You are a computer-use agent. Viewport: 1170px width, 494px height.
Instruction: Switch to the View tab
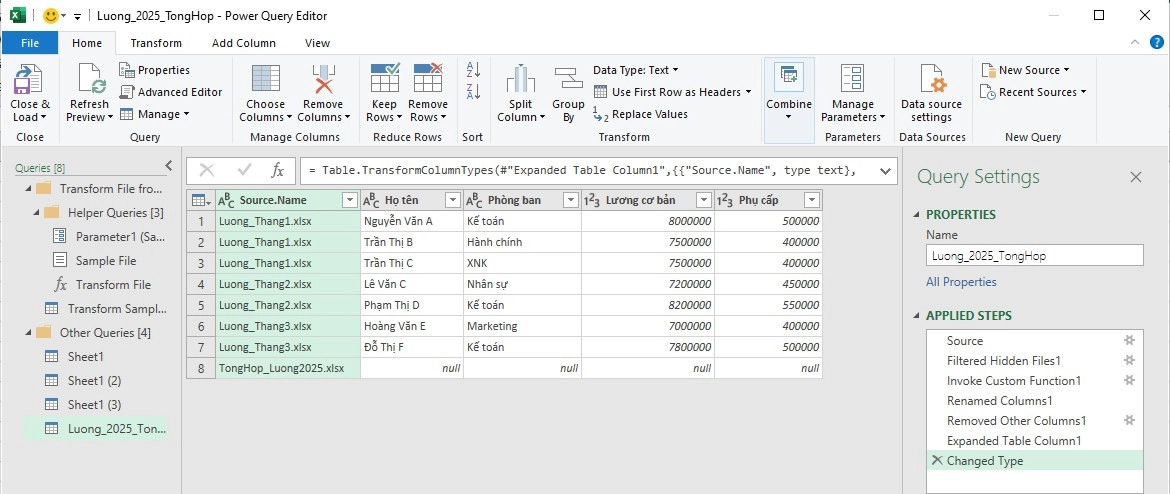[317, 43]
